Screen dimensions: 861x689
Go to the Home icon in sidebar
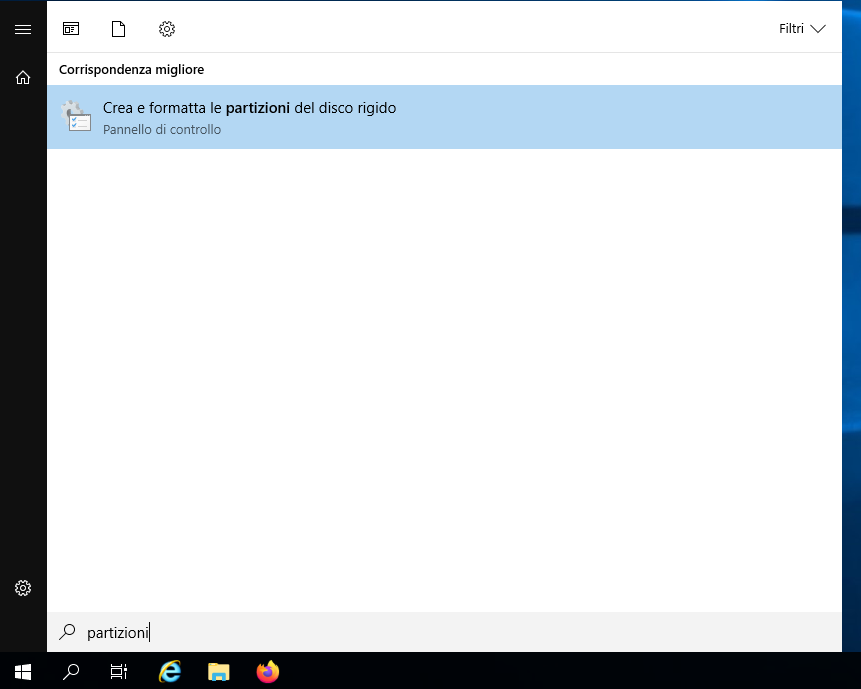click(x=23, y=77)
